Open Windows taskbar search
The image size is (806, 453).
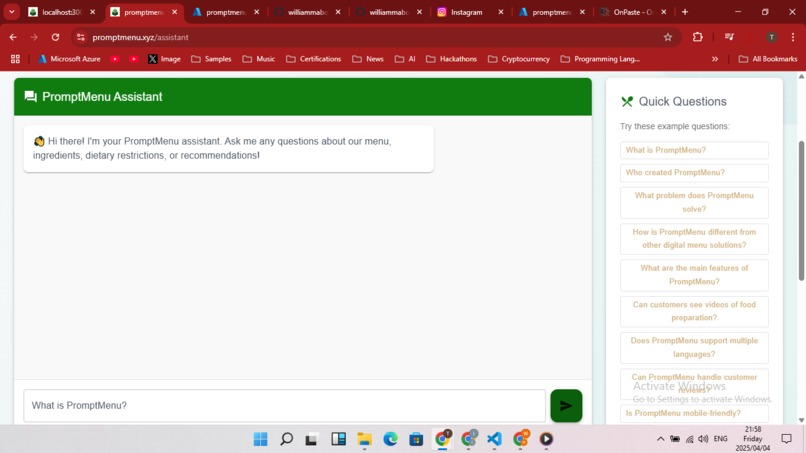click(286, 439)
